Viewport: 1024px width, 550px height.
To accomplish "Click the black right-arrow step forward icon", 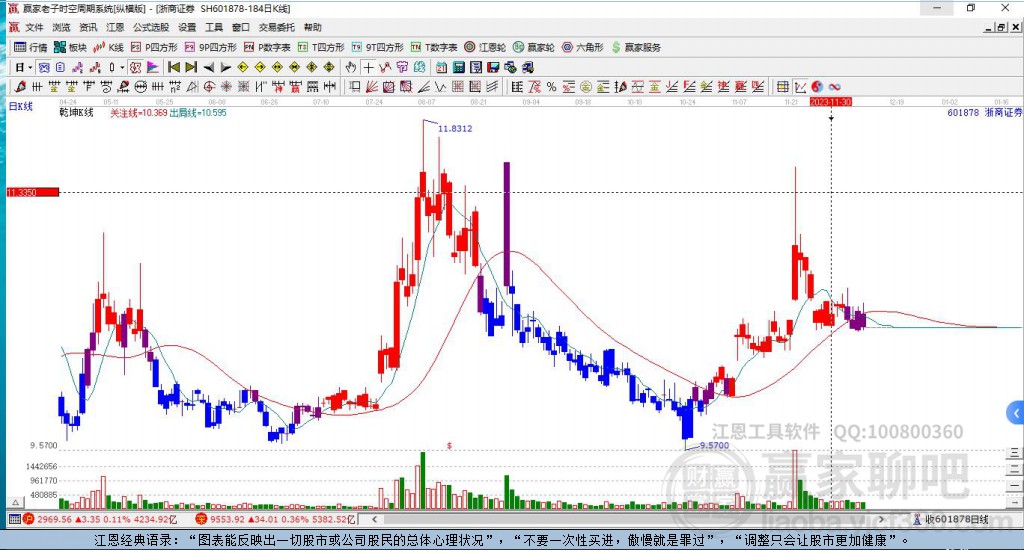I will [225, 67].
